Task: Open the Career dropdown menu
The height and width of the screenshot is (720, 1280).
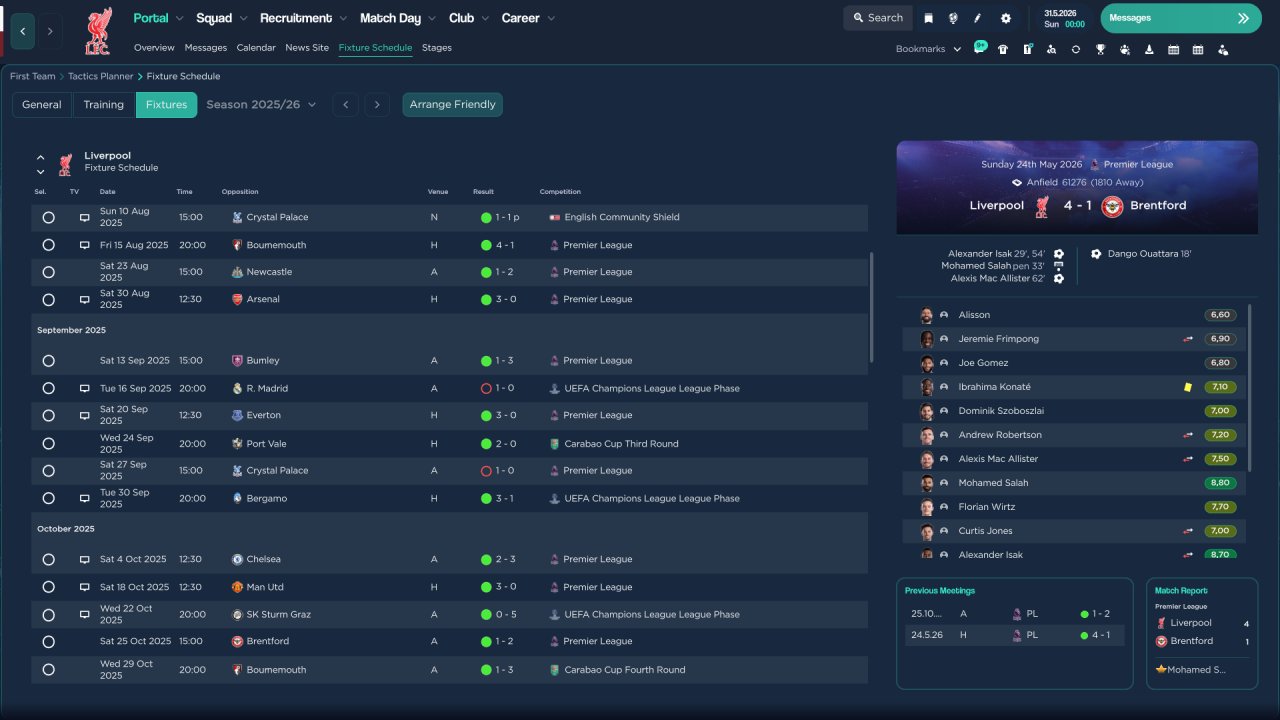Action: tap(528, 18)
